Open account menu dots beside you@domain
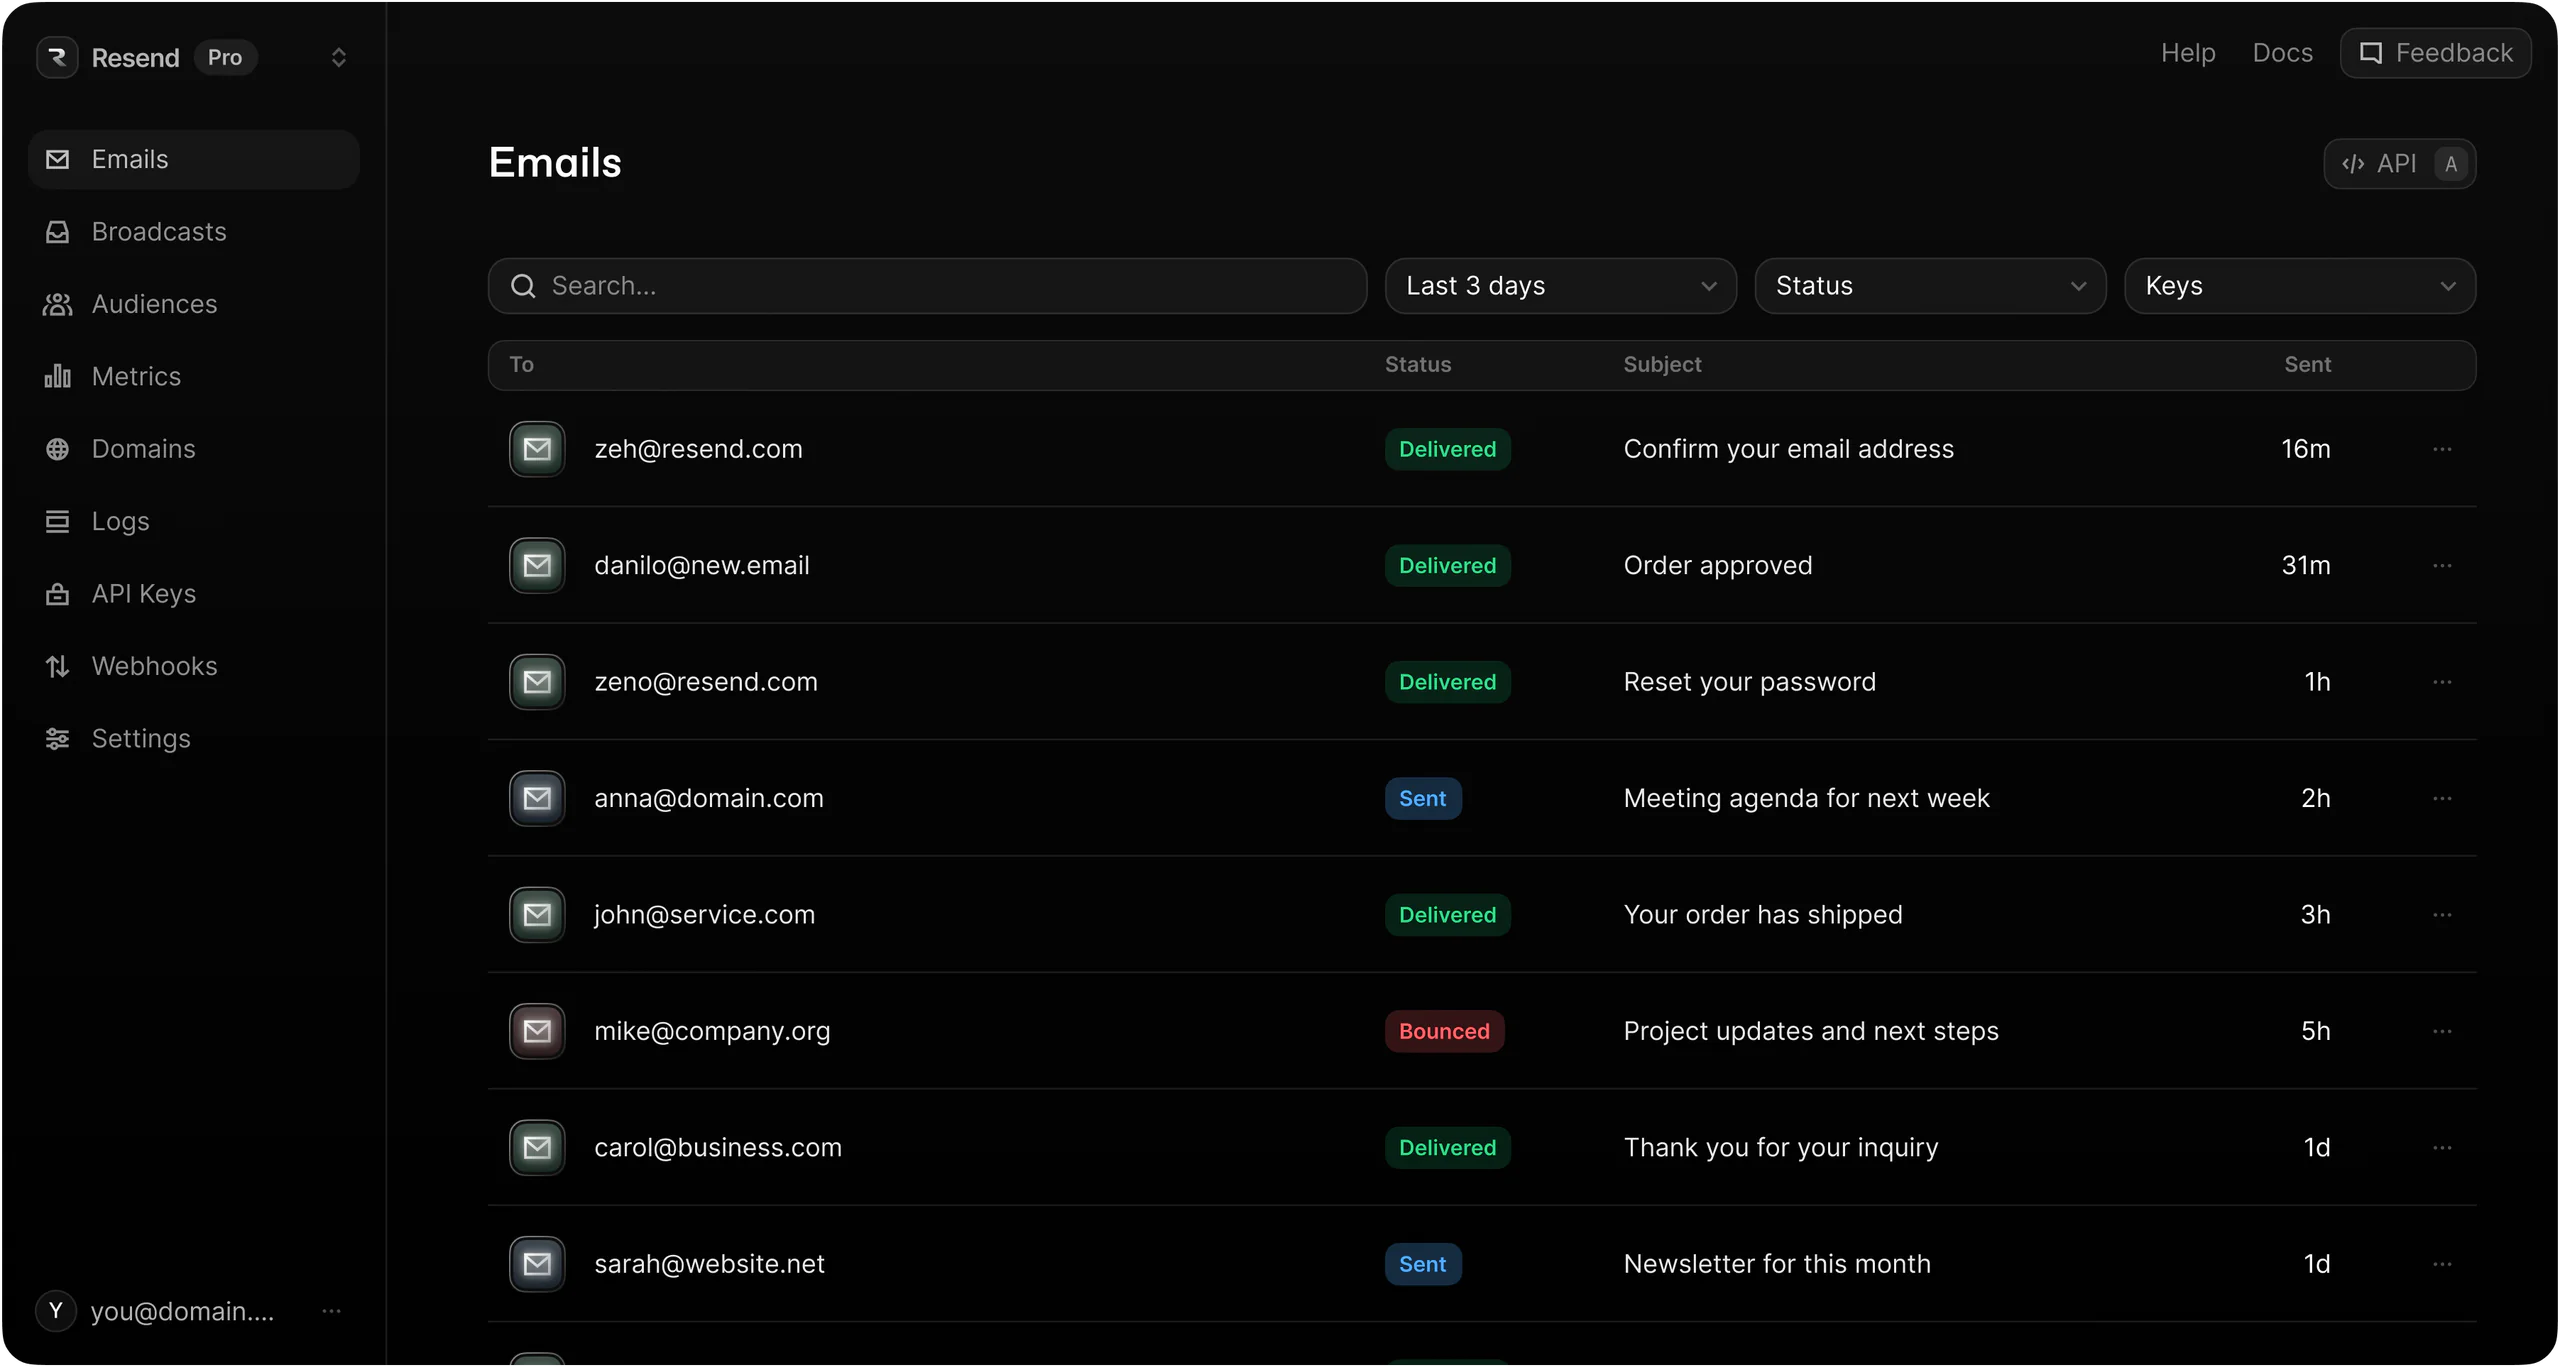Viewport: 2560px width, 1367px height. 332,1311
